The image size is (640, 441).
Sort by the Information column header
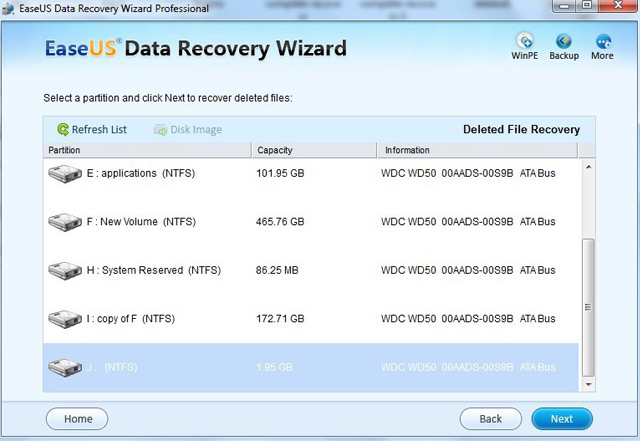point(477,150)
